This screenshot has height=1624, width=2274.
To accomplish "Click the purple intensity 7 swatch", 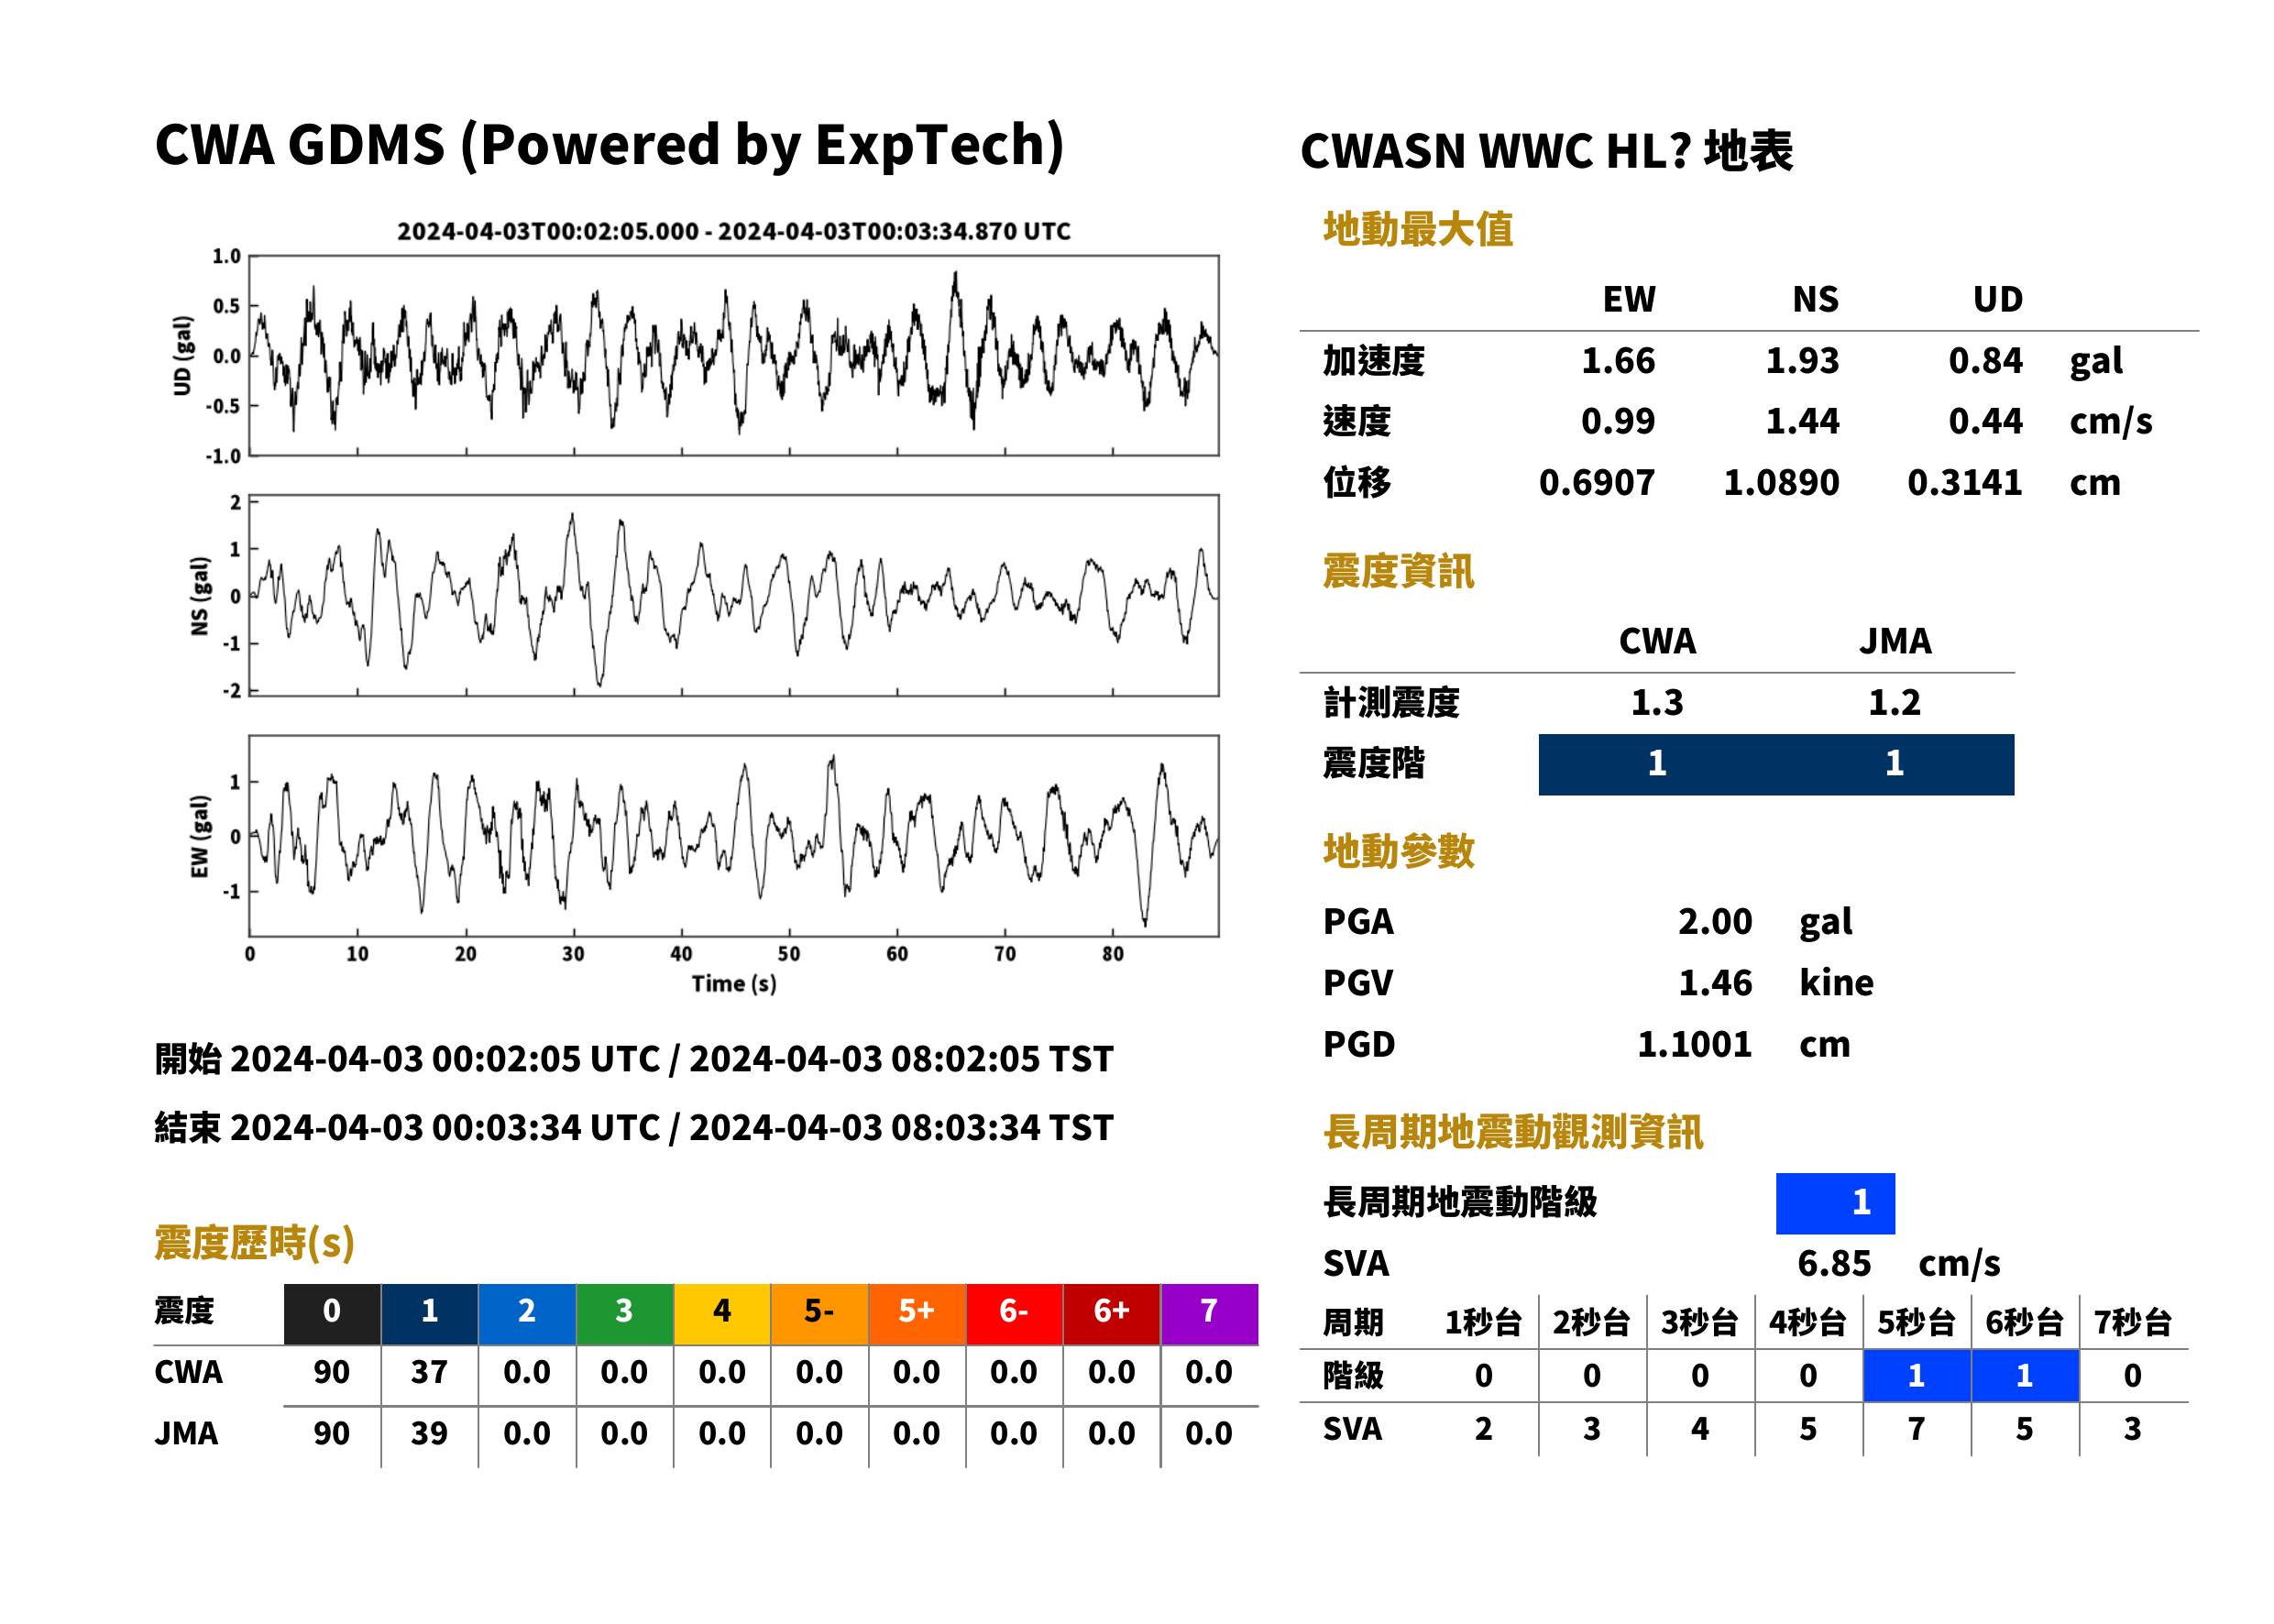I will click(x=1209, y=1314).
